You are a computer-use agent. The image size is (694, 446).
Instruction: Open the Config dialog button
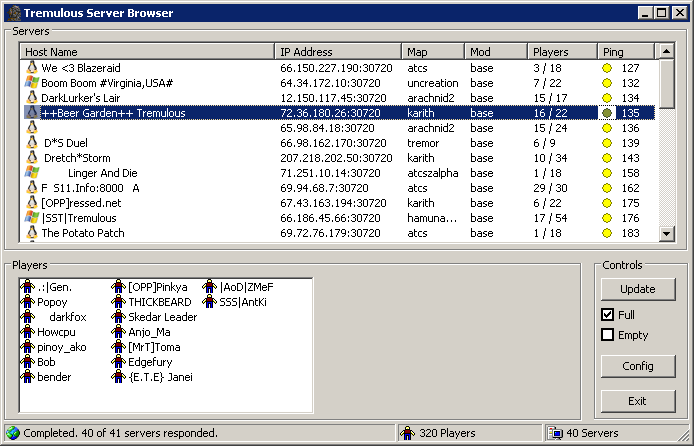[638, 366]
